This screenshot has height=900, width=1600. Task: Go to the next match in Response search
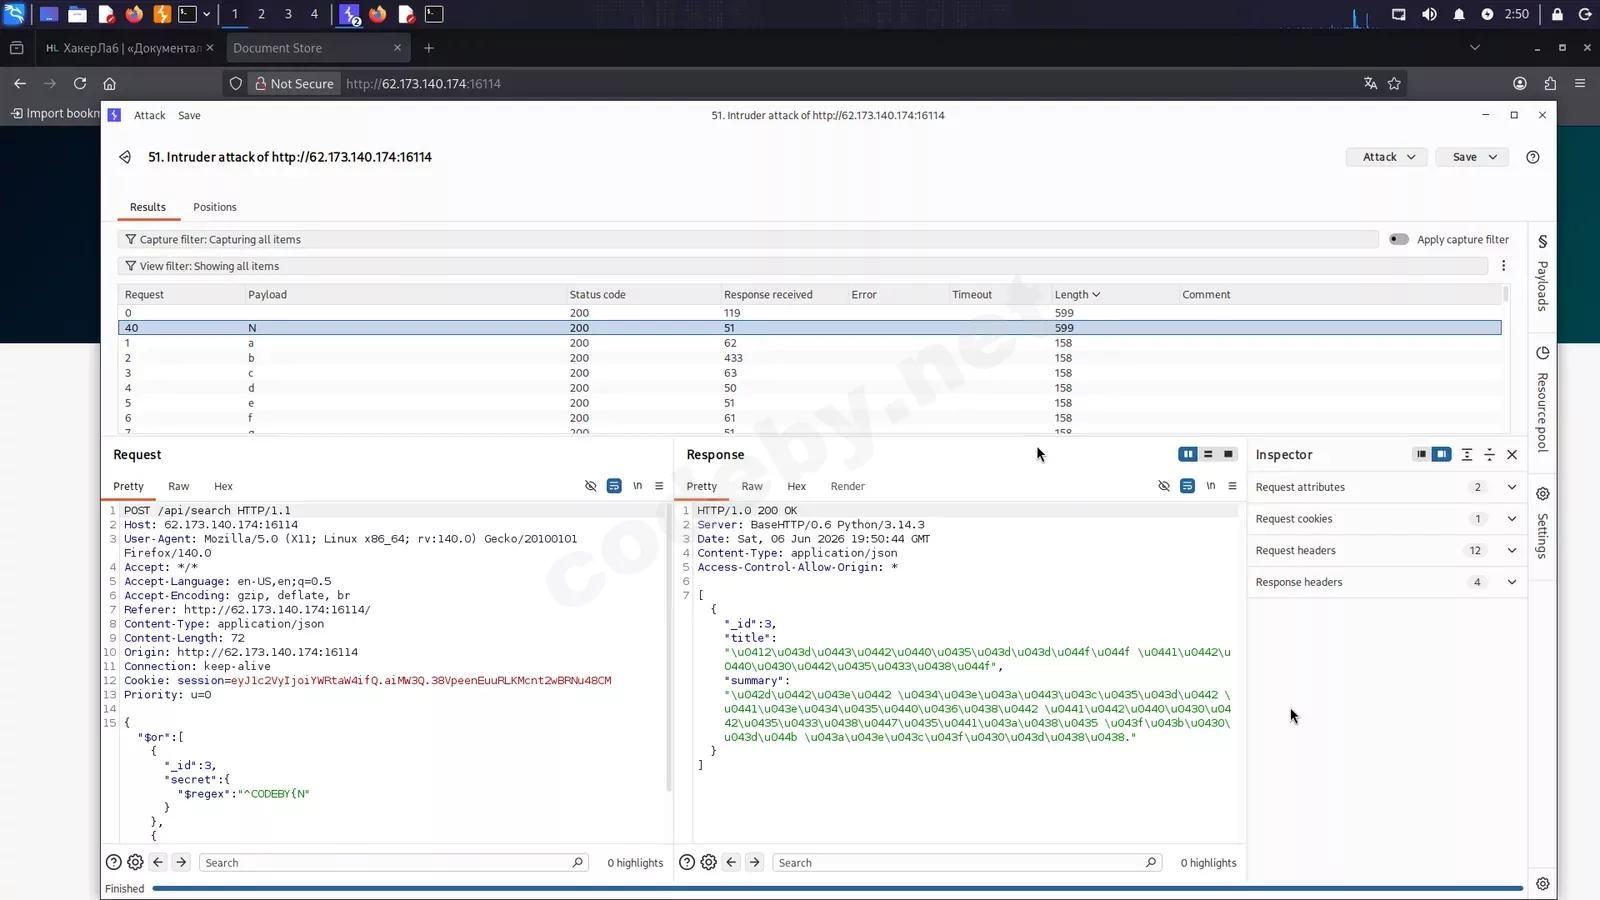point(754,862)
